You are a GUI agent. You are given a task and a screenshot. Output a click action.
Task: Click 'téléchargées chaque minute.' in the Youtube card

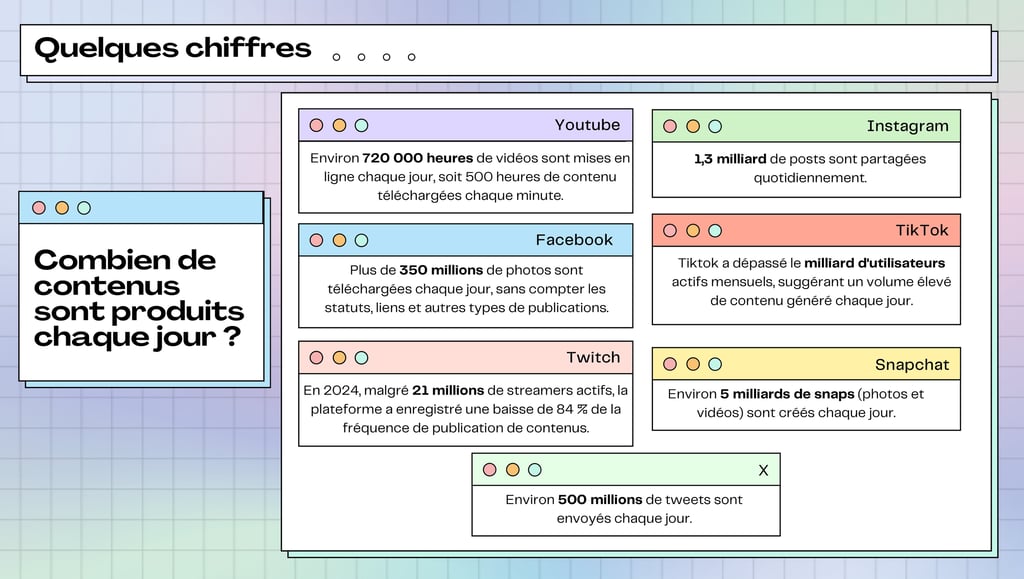pos(470,196)
